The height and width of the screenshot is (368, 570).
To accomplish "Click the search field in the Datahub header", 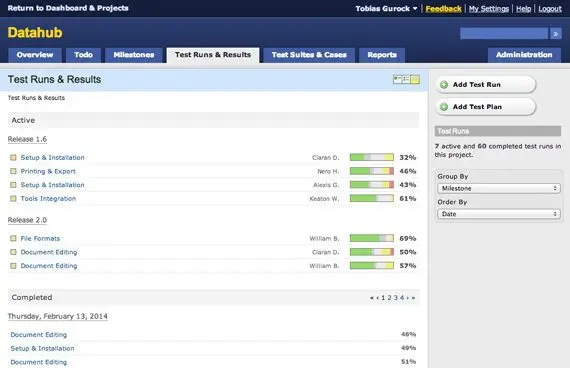I will point(504,34).
